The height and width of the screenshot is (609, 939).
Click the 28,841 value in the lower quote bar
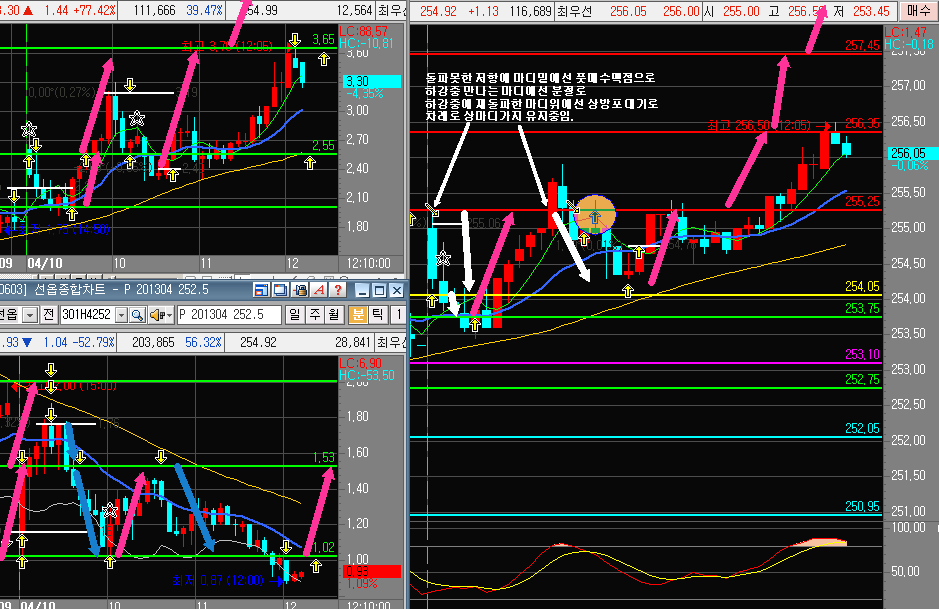(353, 343)
